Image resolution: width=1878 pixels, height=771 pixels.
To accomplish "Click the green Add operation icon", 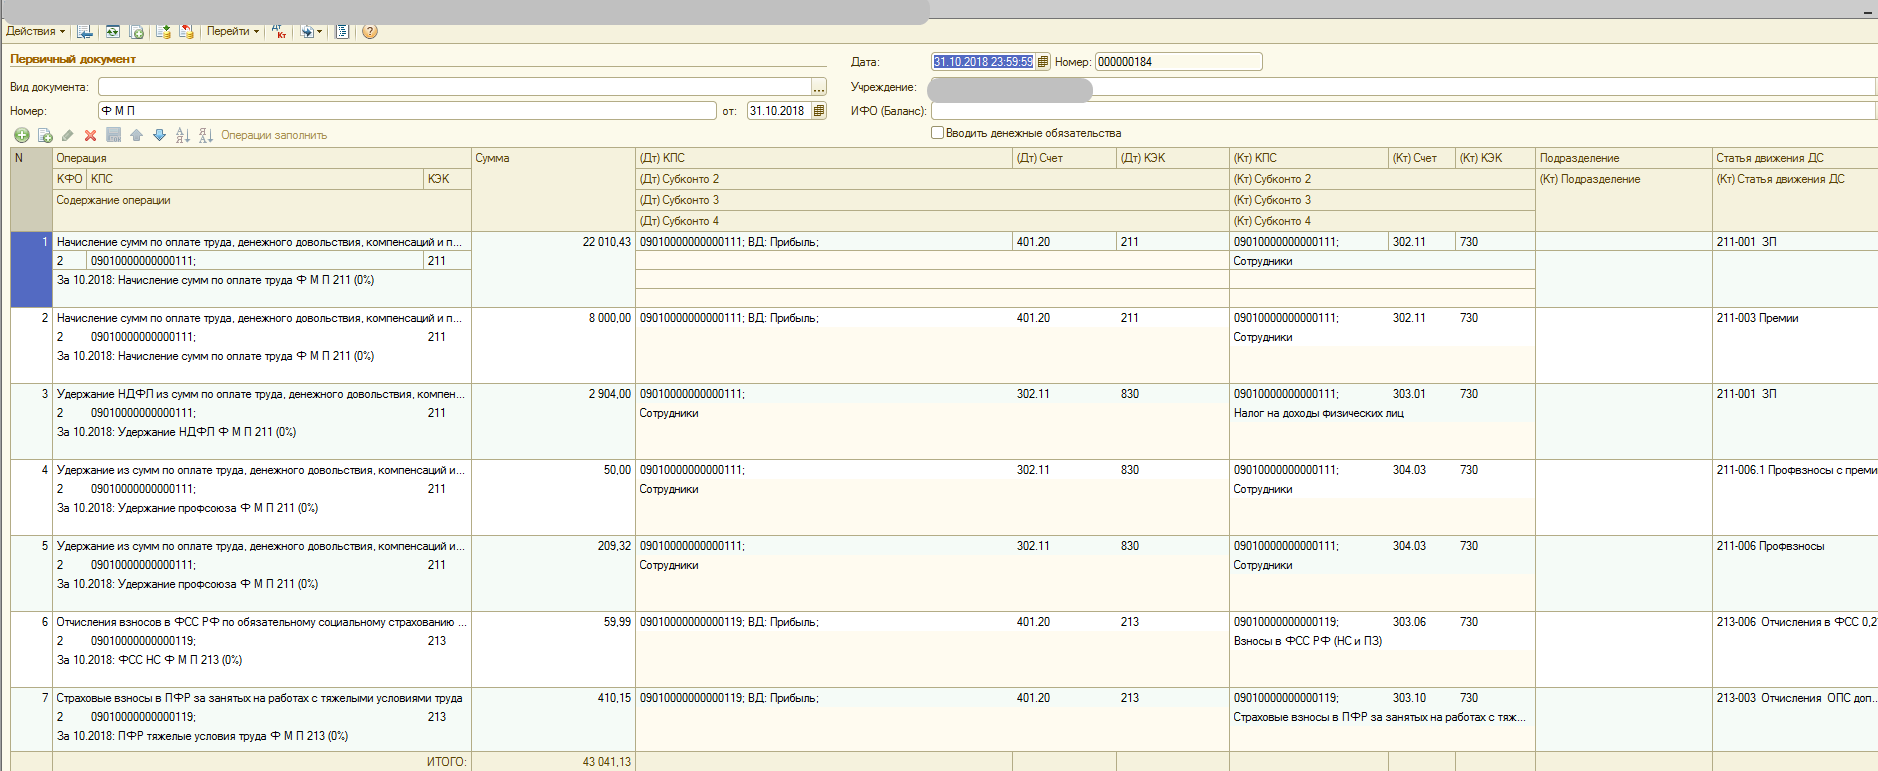I will 21,135.
